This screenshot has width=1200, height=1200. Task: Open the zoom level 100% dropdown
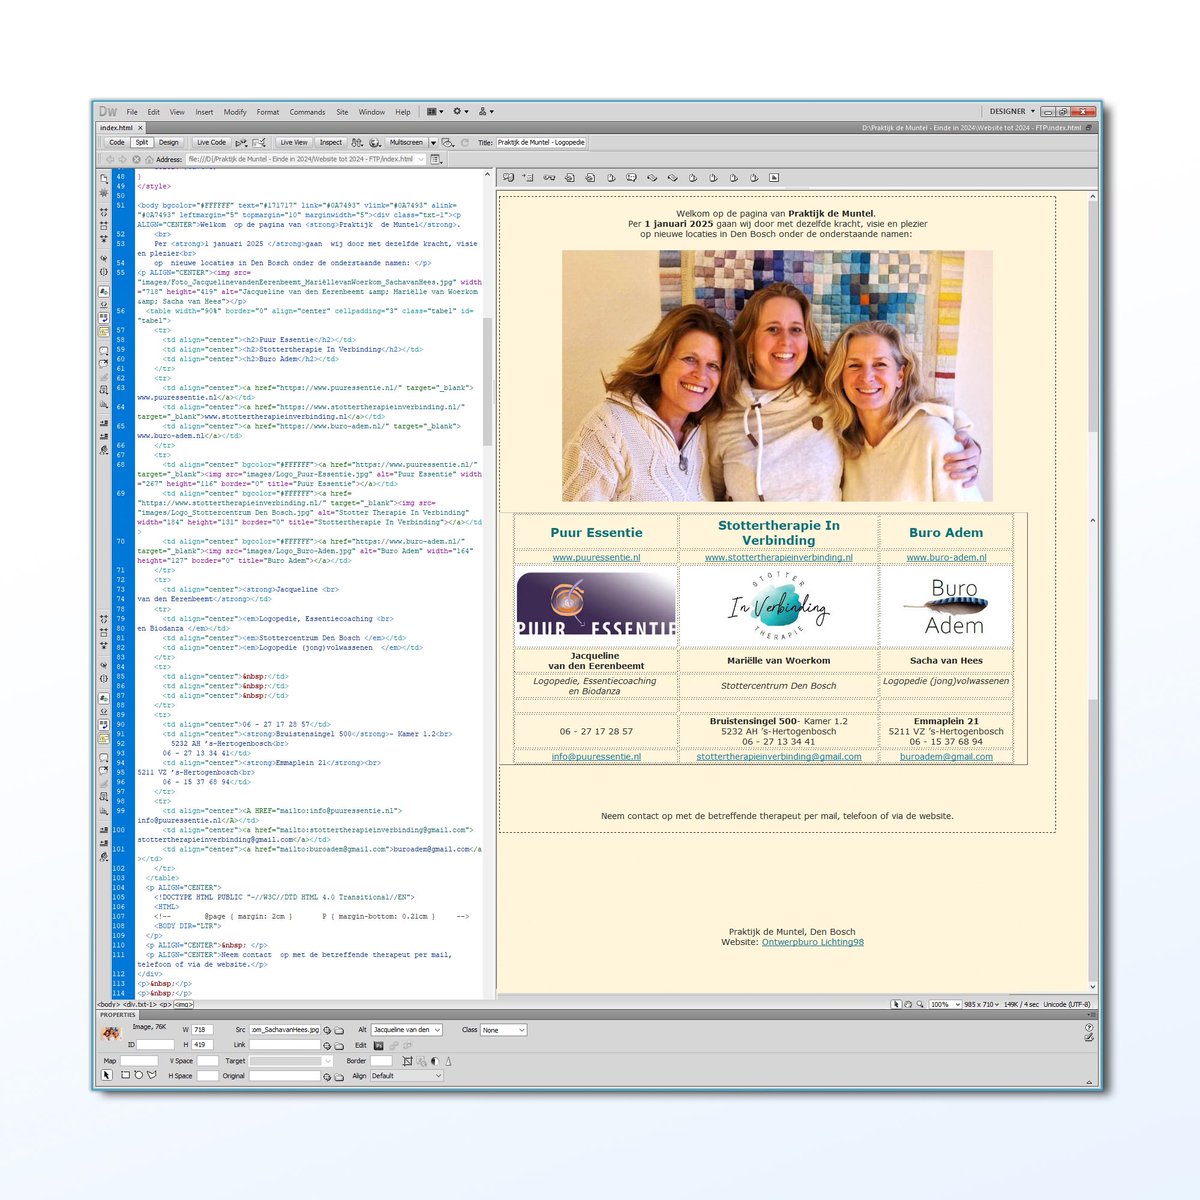[945, 1004]
